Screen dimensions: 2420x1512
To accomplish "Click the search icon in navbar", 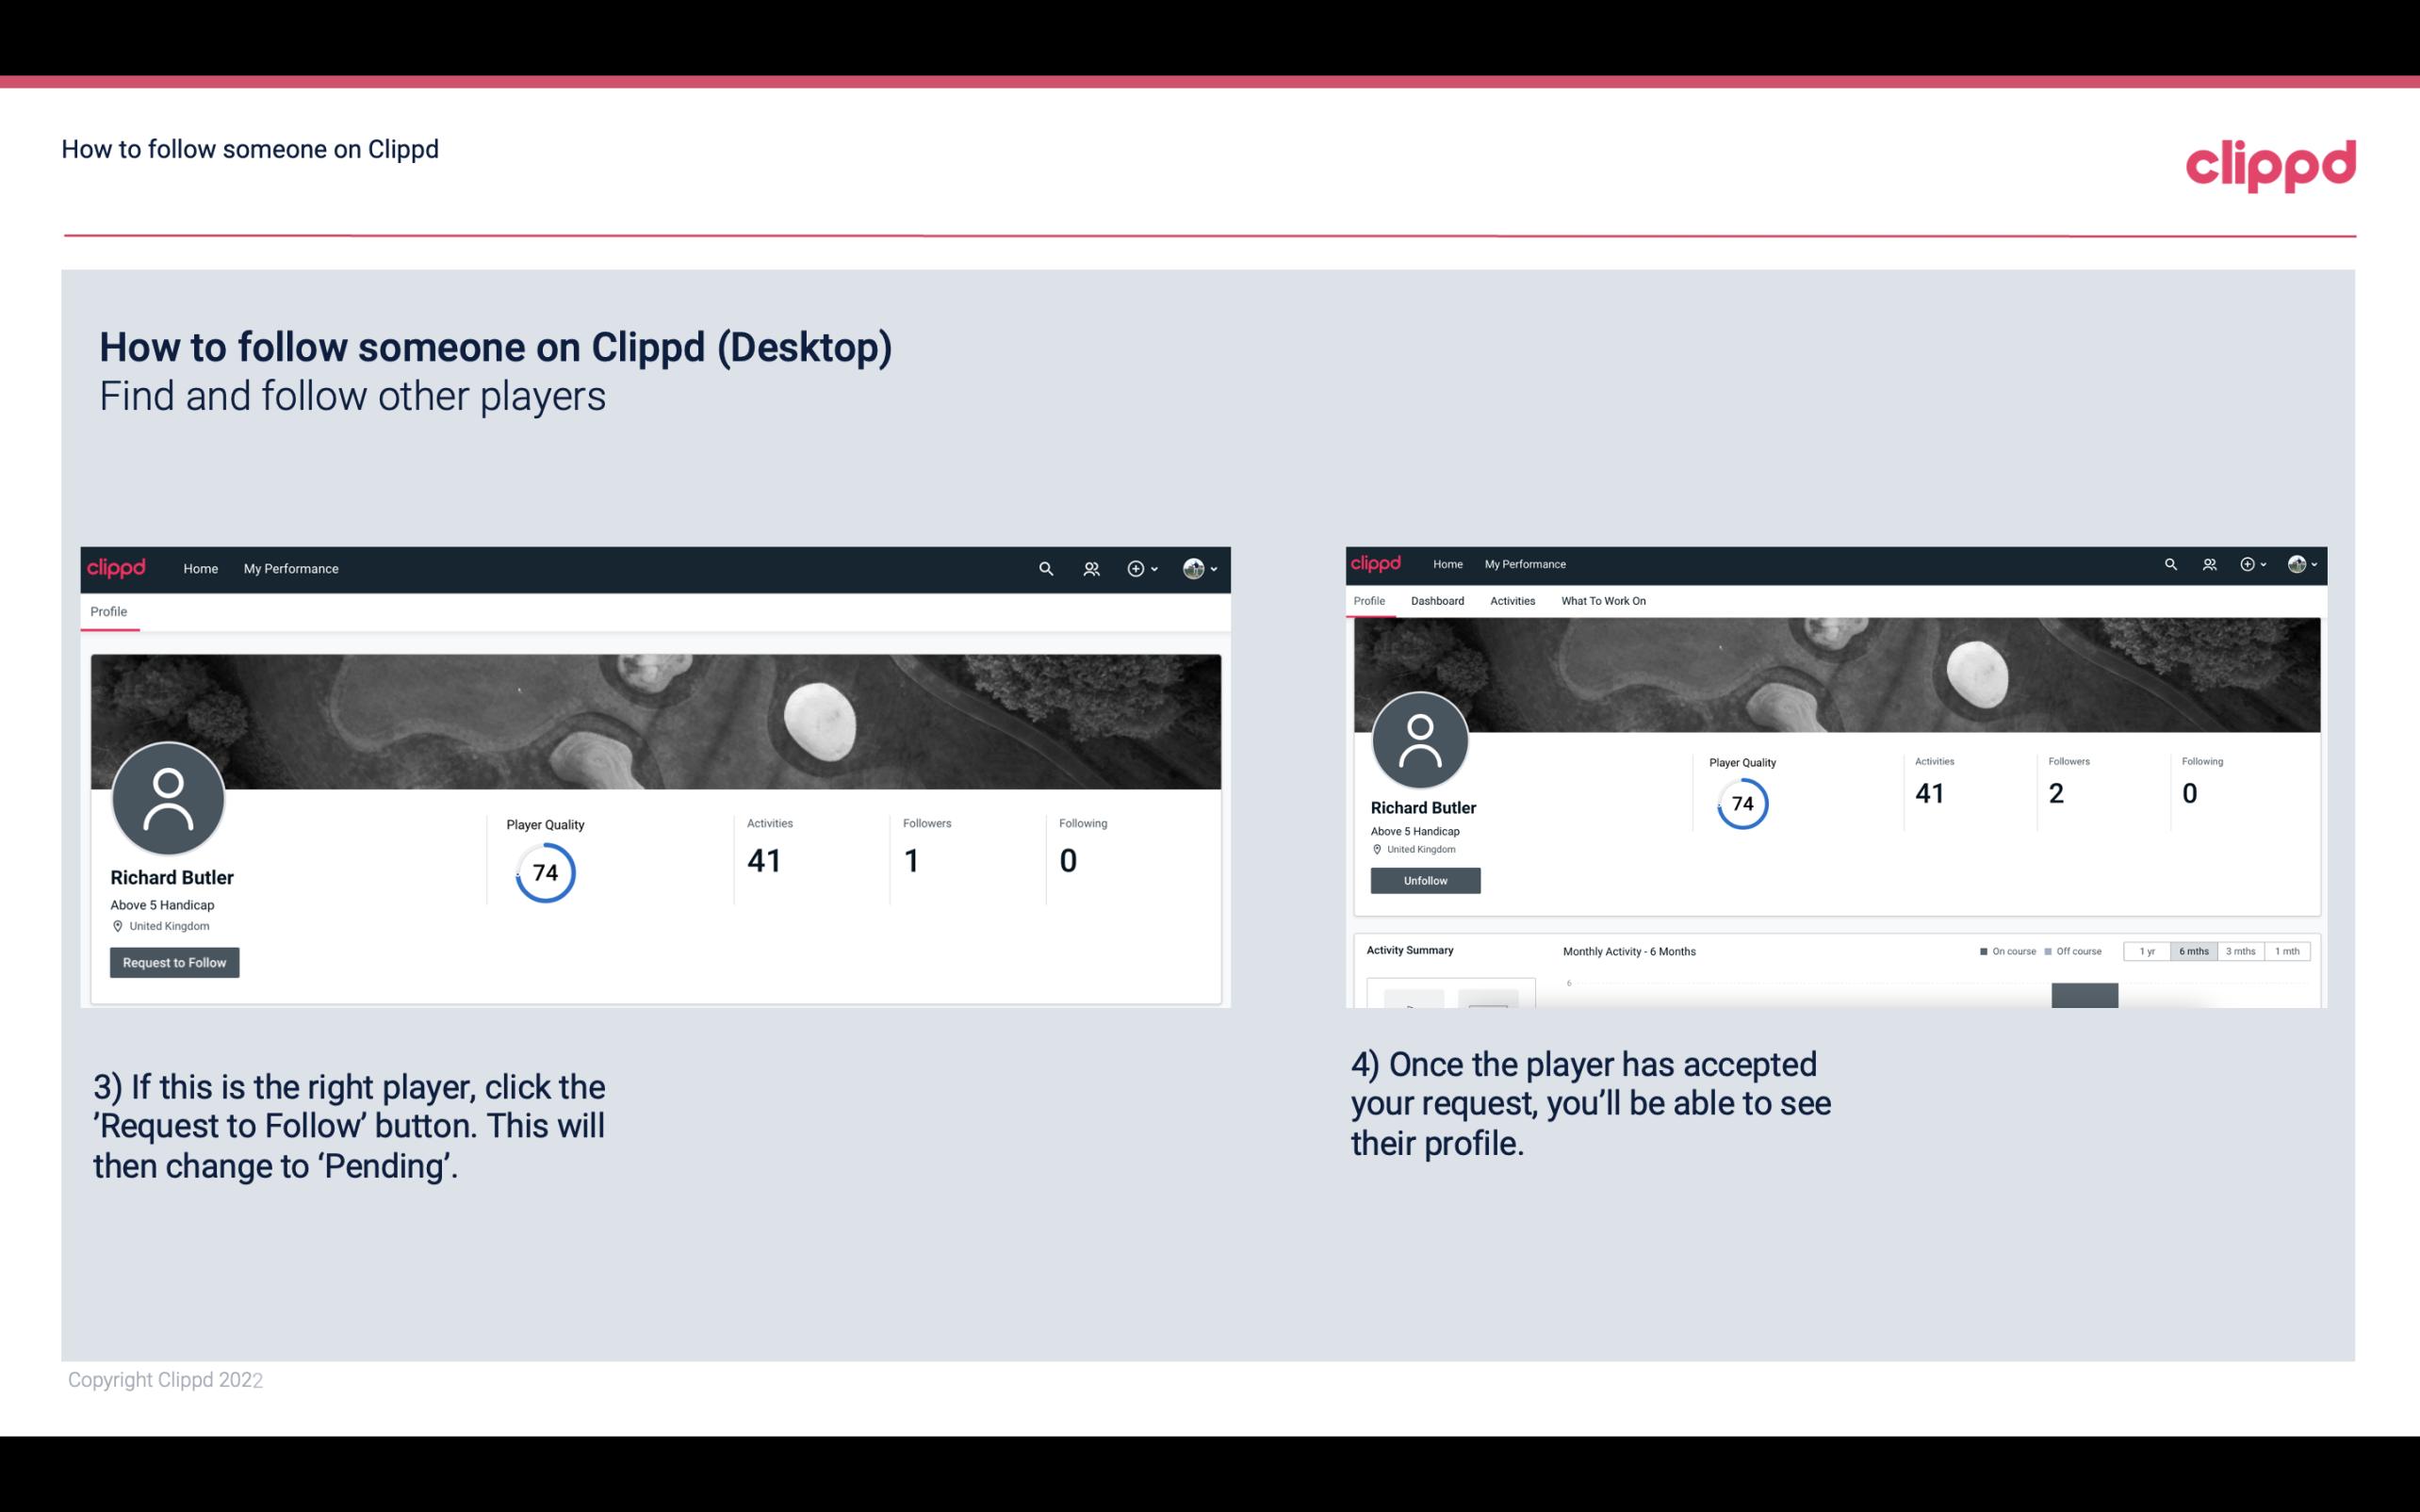I will coord(1045,568).
